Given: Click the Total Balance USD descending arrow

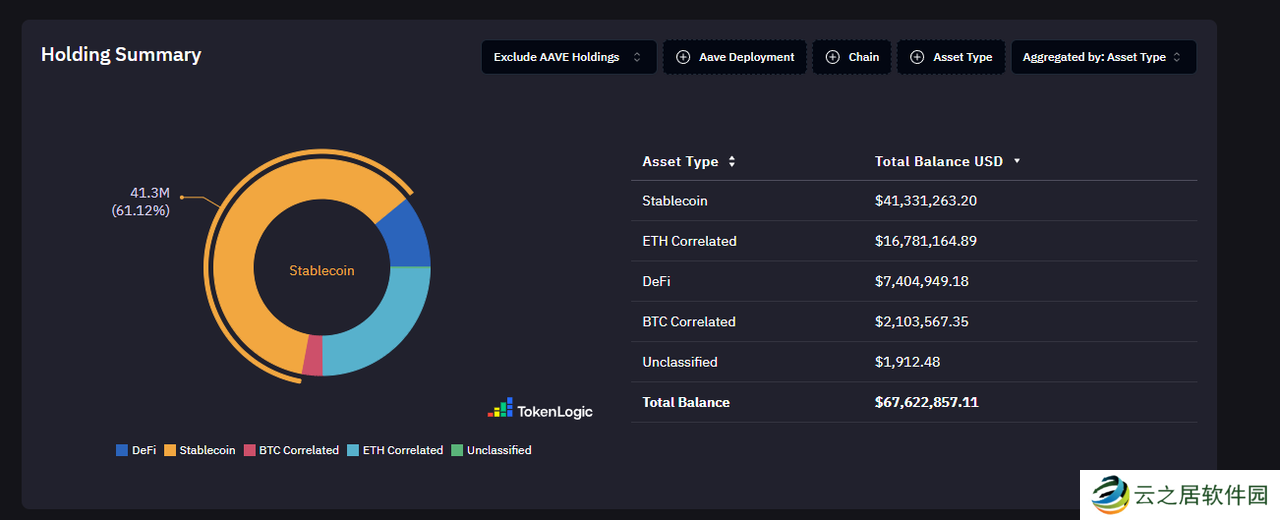Looking at the screenshot, I should coord(1017,161).
